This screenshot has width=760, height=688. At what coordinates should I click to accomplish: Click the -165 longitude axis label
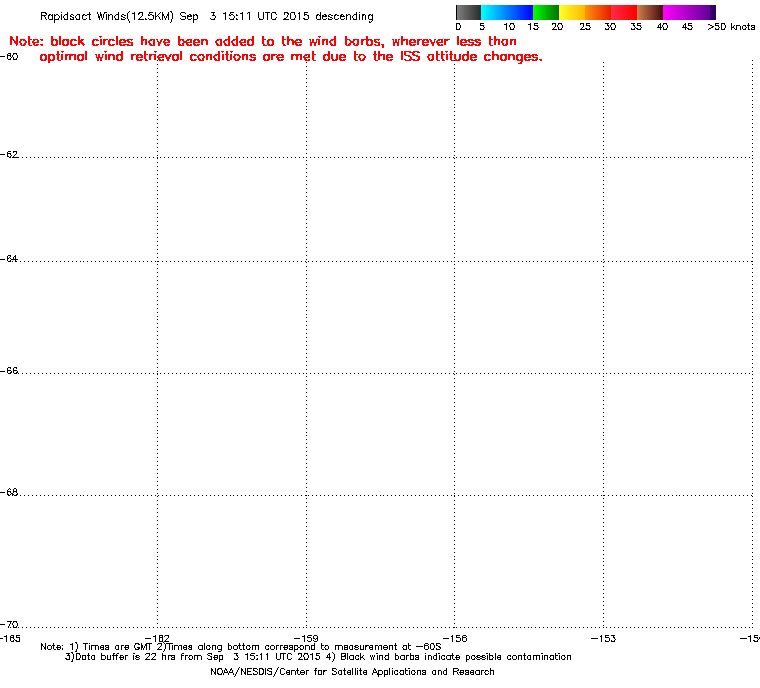click(10, 638)
